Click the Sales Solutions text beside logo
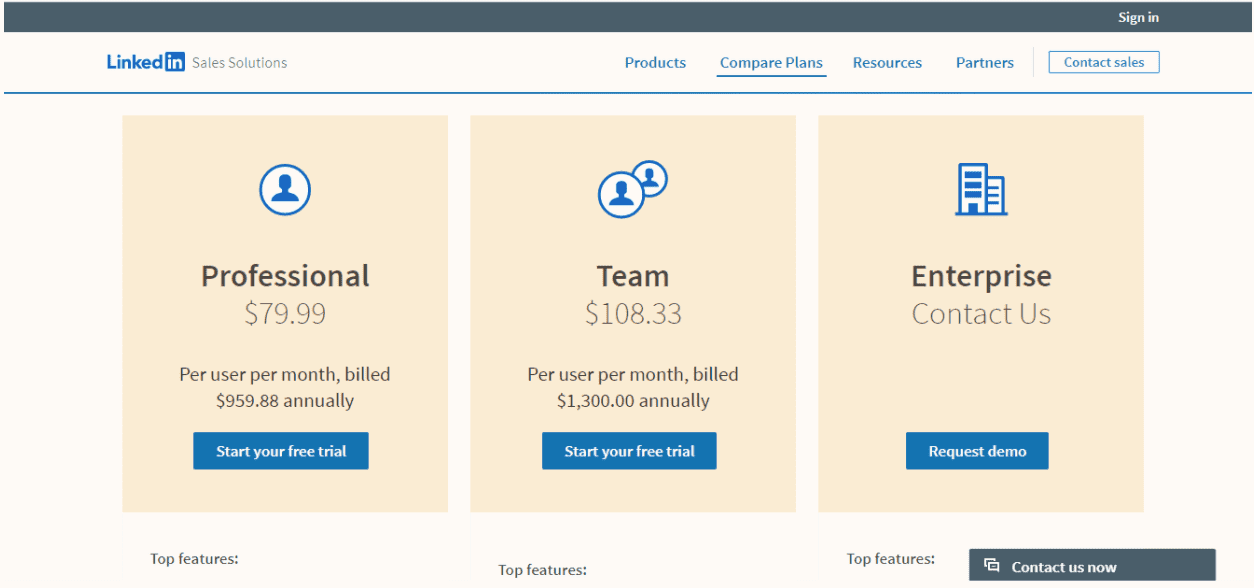 239,63
